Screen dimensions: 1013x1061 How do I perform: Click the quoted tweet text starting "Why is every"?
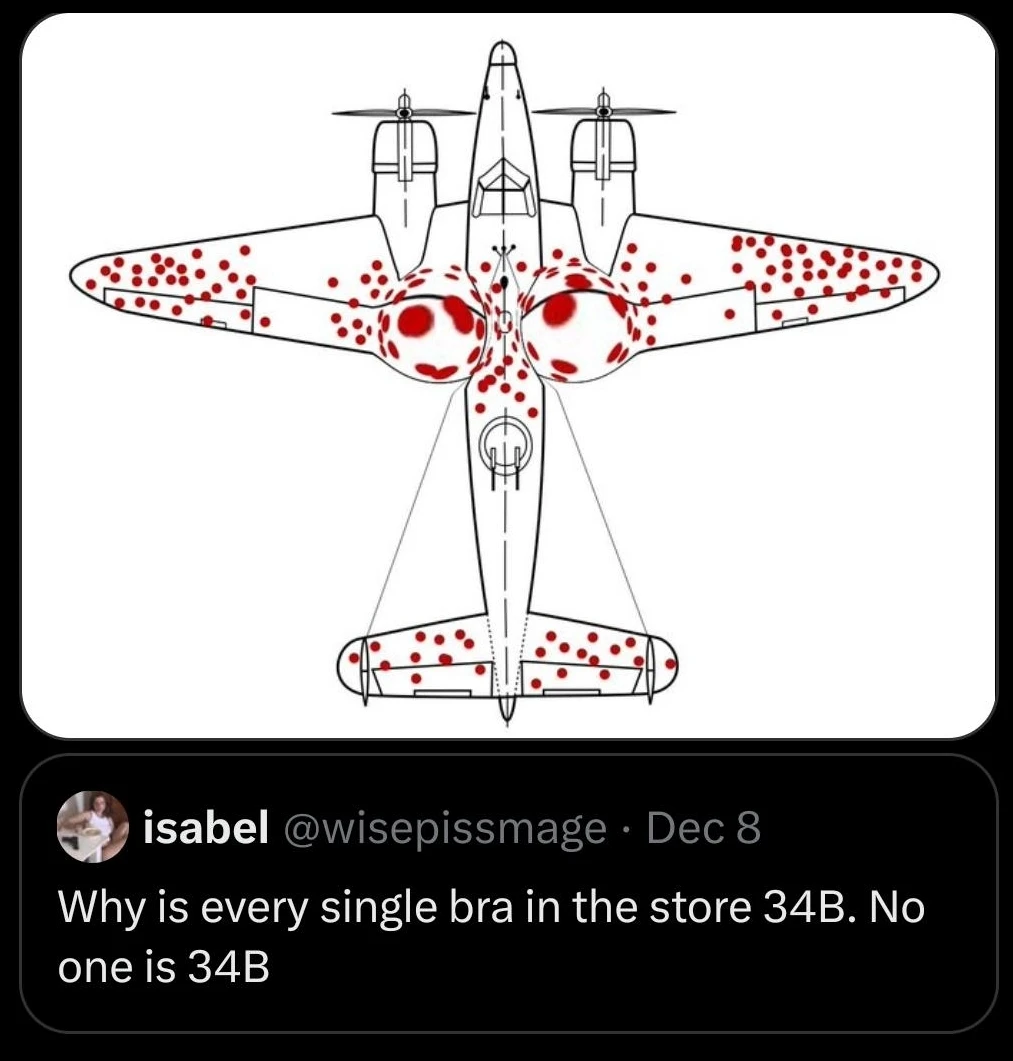[x=490, y=908]
